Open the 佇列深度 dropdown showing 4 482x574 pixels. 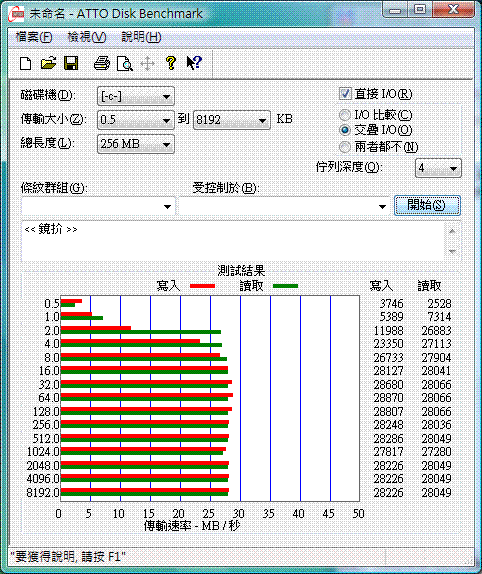pyautogui.click(x=438, y=168)
